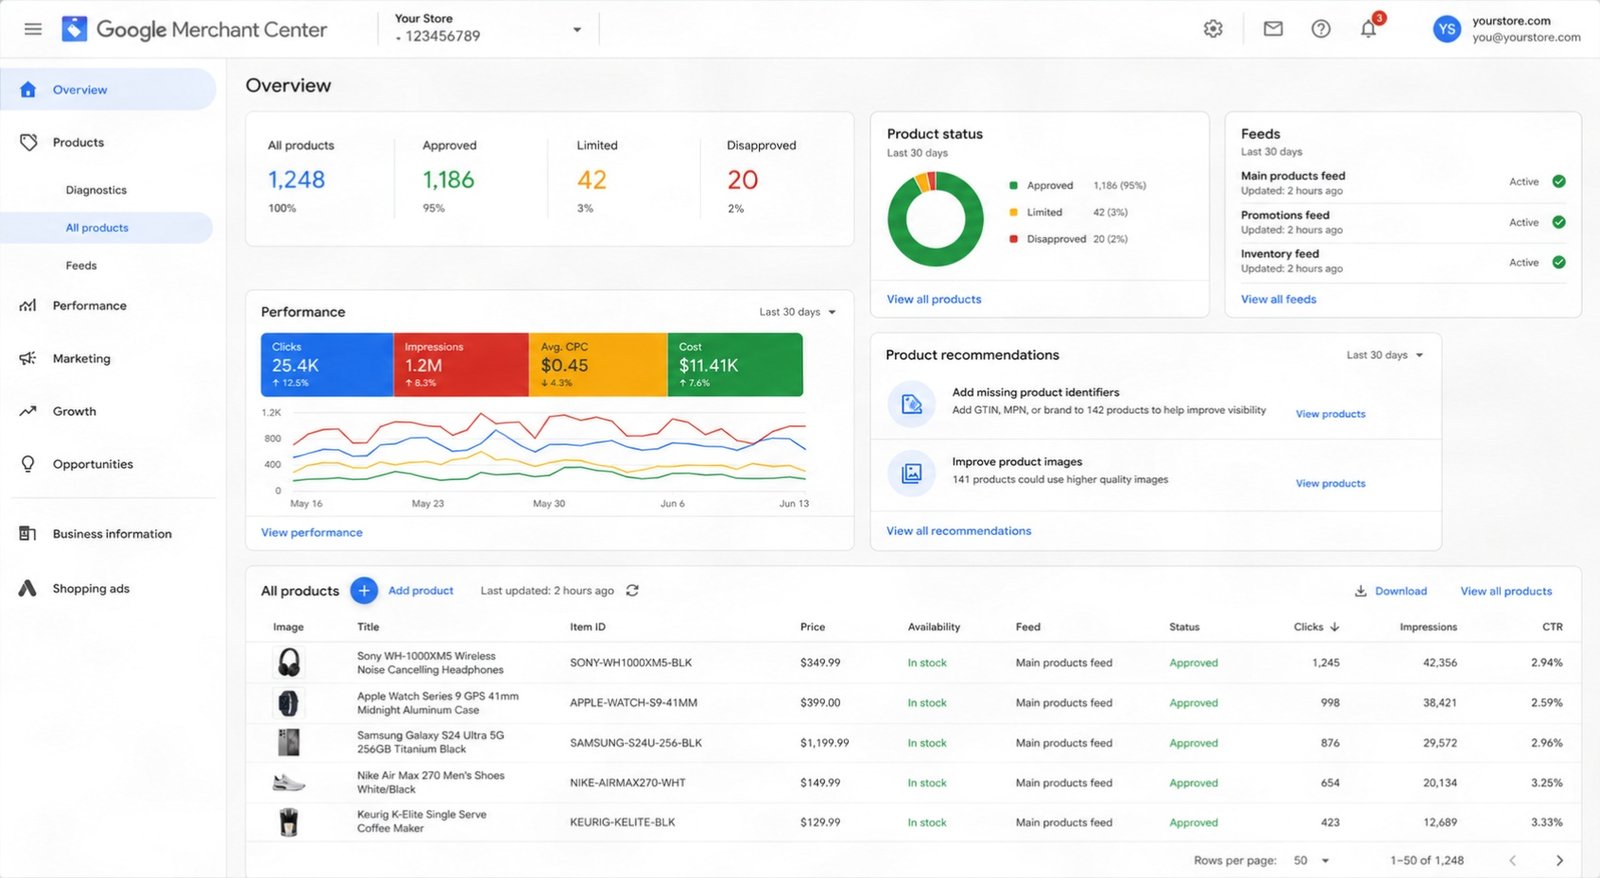Go to previous page of products
1600x878 pixels.
point(1513,860)
